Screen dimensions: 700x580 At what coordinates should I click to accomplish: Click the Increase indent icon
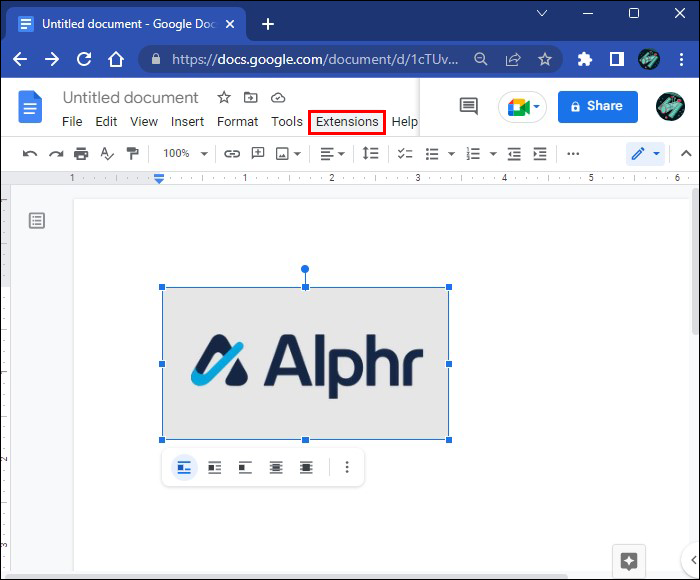pyautogui.click(x=540, y=154)
